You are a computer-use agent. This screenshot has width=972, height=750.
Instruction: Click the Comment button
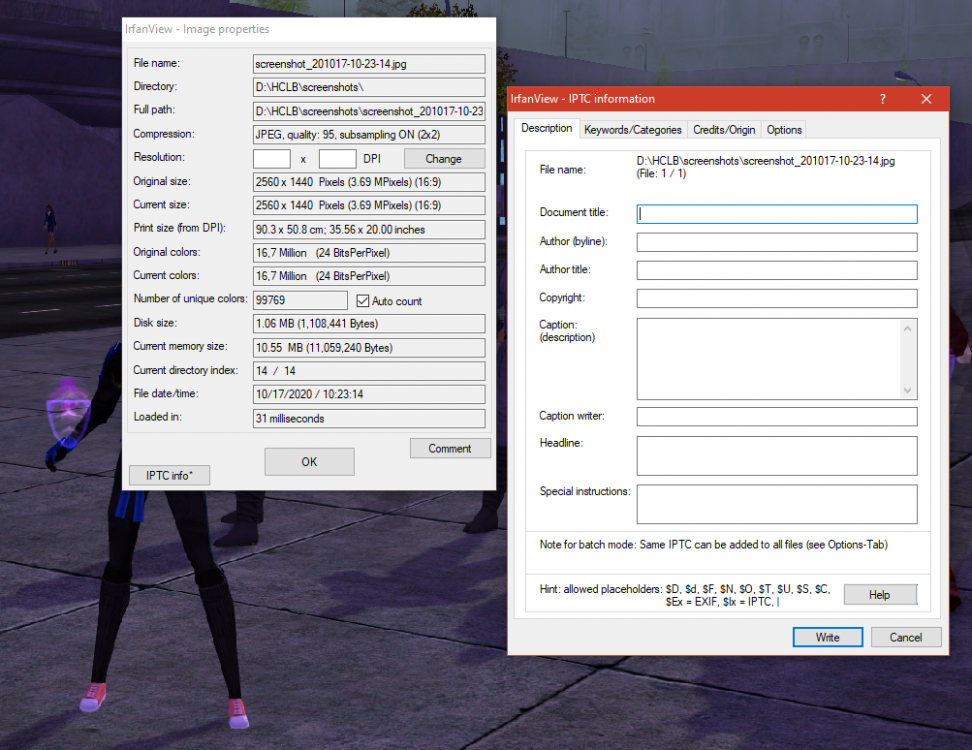click(x=450, y=448)
